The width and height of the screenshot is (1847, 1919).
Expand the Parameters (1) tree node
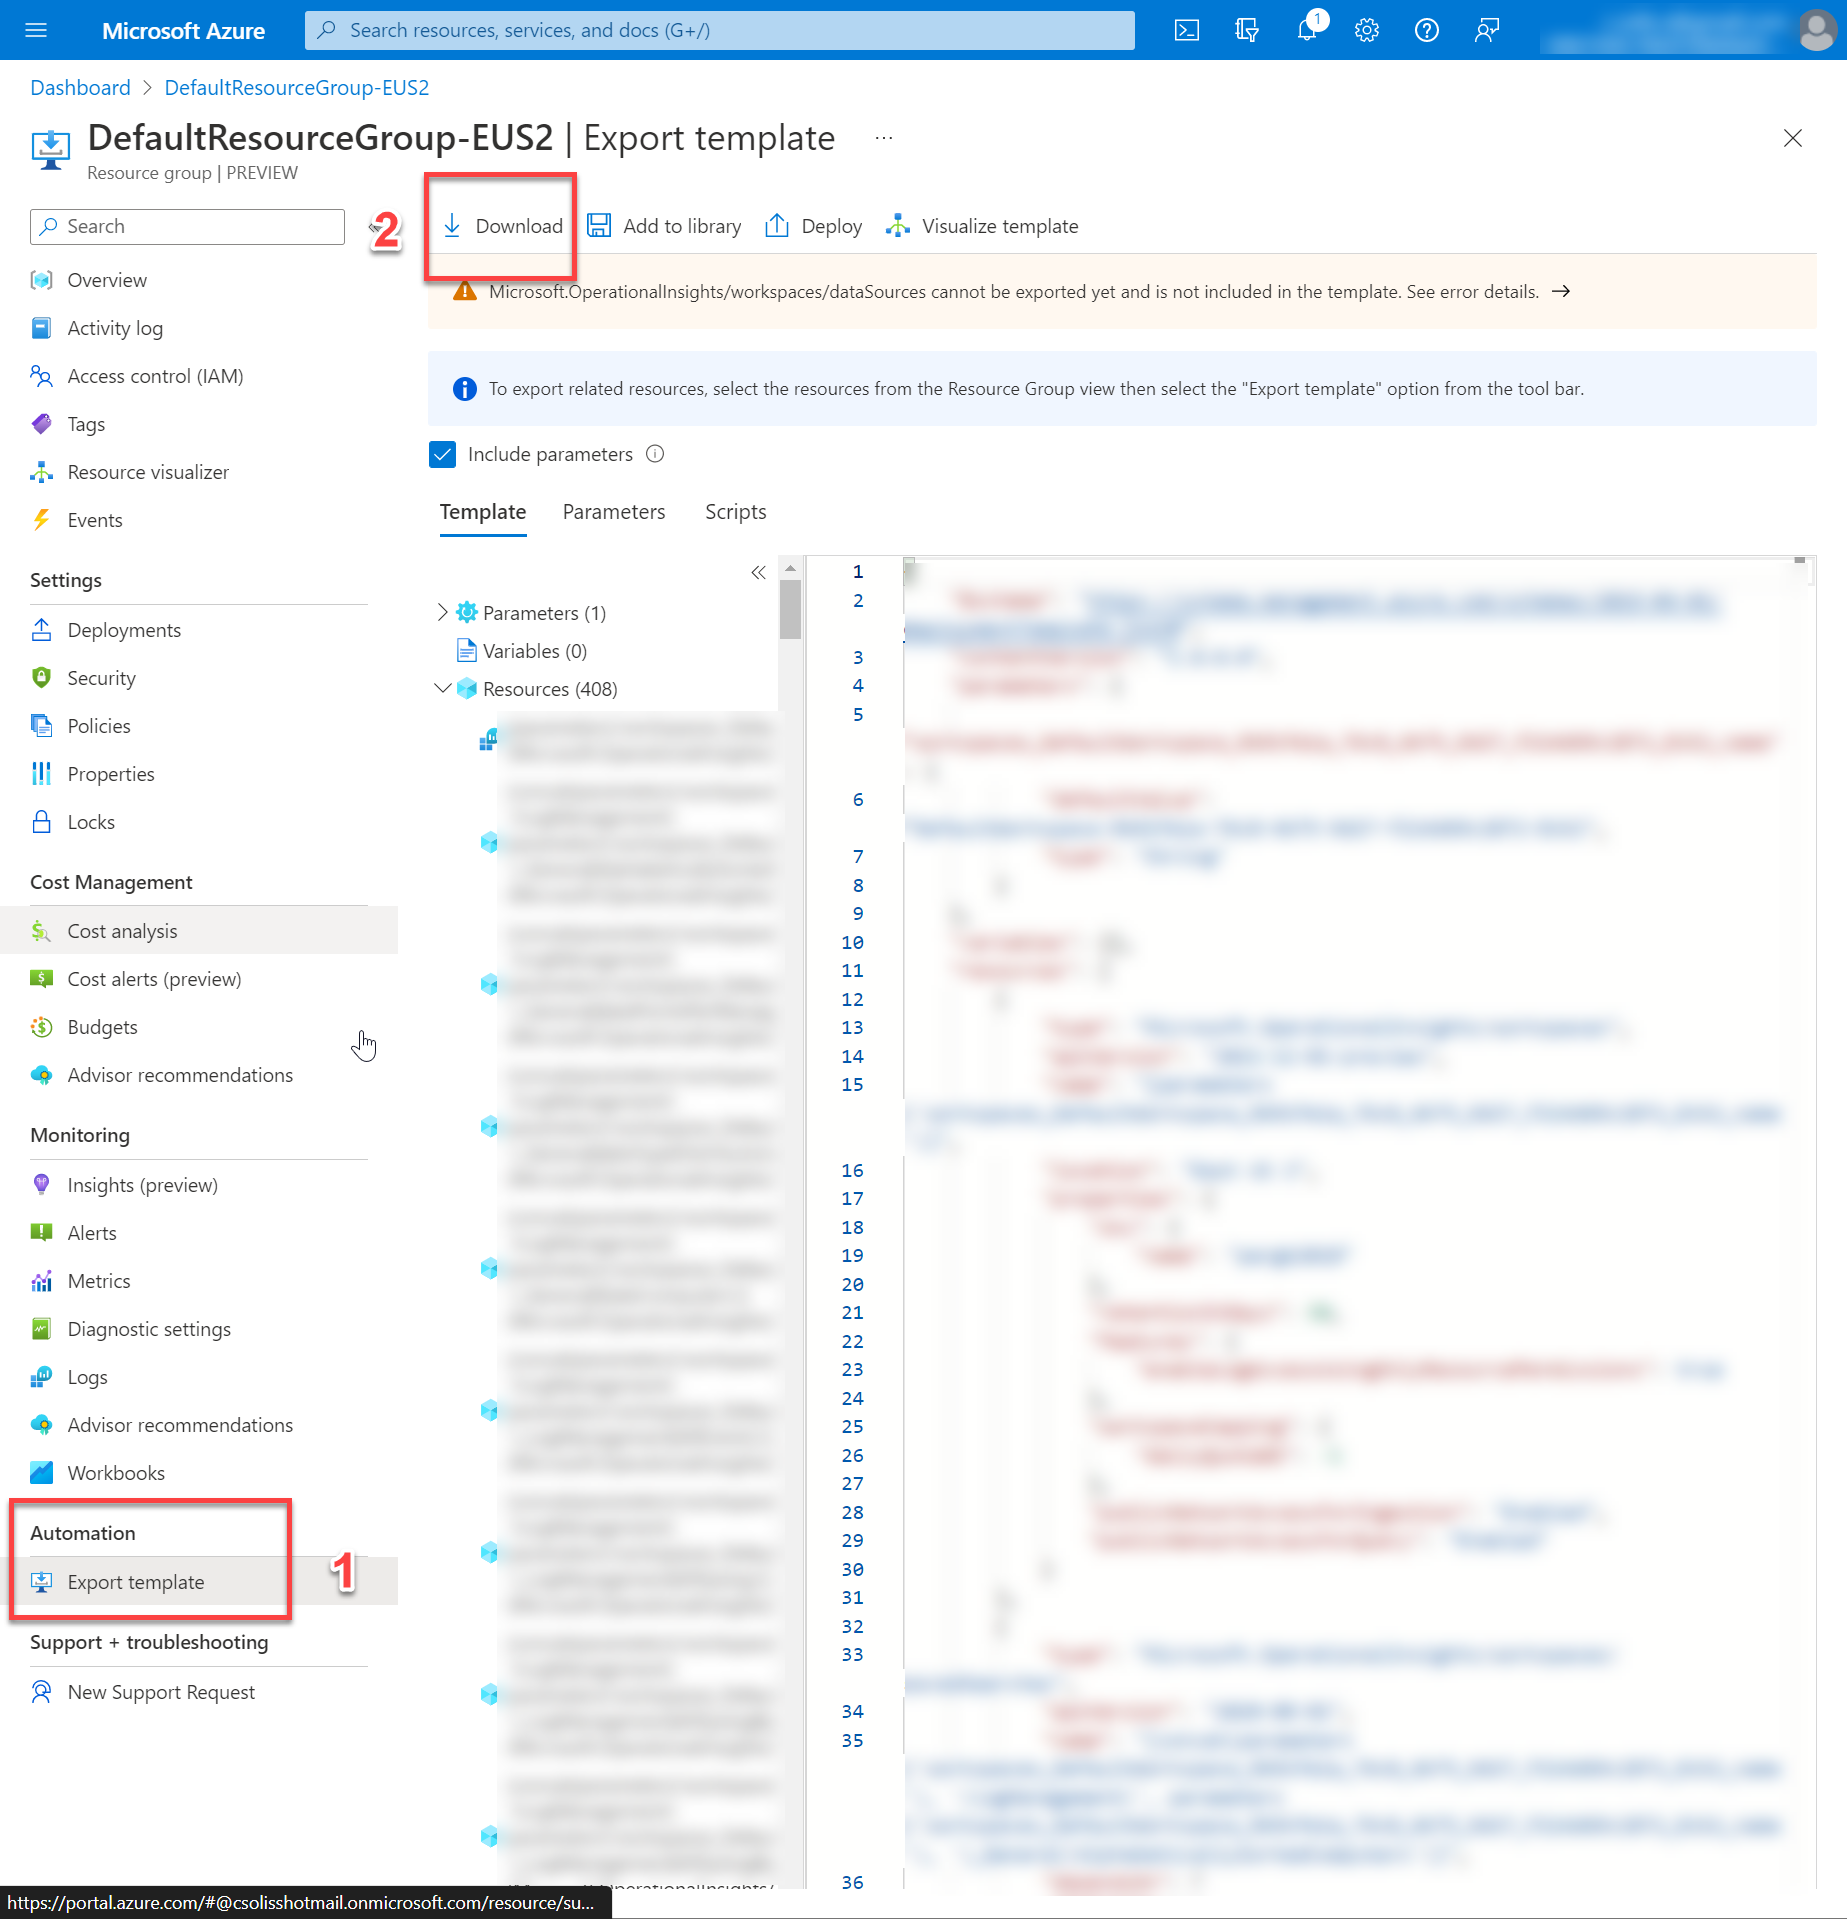pyautogui.click(x=442, y=612)
